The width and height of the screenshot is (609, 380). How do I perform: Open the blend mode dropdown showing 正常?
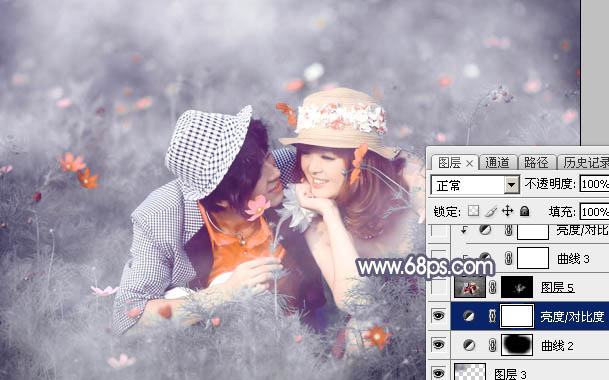coord(475,185)
